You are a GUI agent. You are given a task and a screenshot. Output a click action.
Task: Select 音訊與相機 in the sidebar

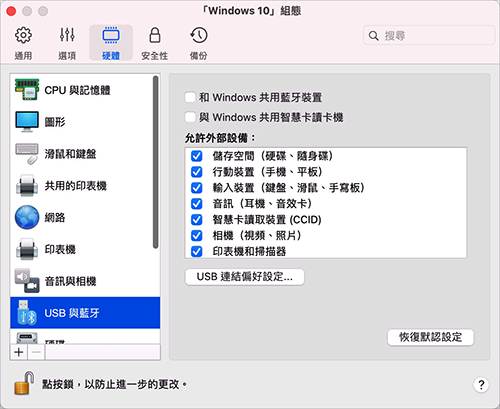(x=85, y=281)
